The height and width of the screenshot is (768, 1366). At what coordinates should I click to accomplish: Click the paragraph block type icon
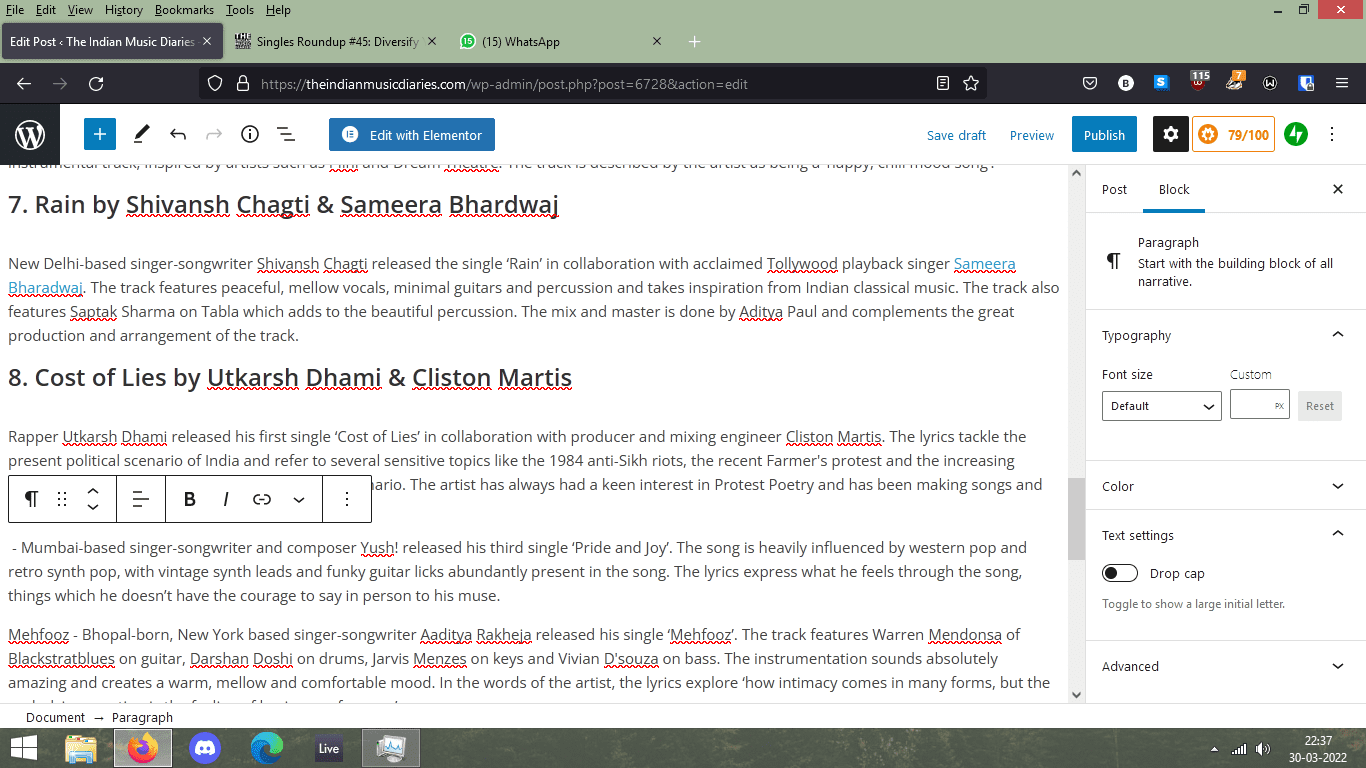point(31,499)
